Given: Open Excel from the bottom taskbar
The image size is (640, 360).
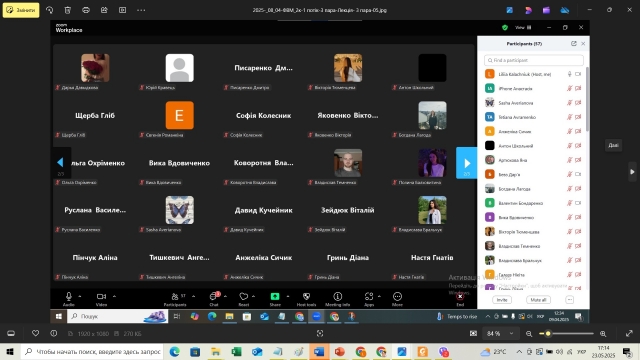Looking at the screenshot, I should point(236,351).
